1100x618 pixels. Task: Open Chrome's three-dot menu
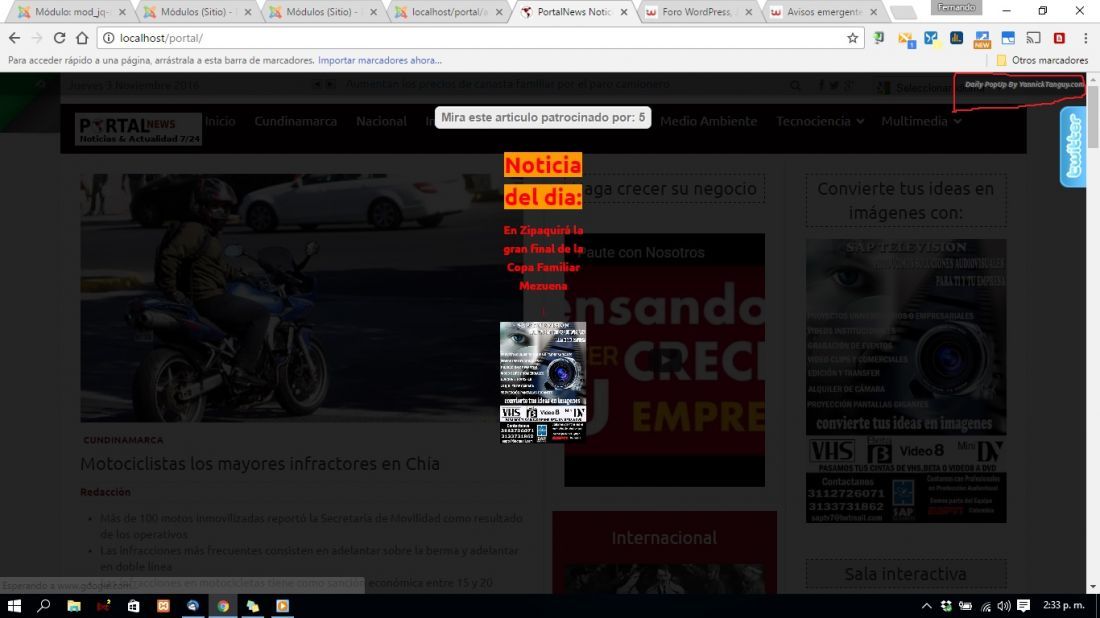pyautogui.click(x=1085, y=38)
